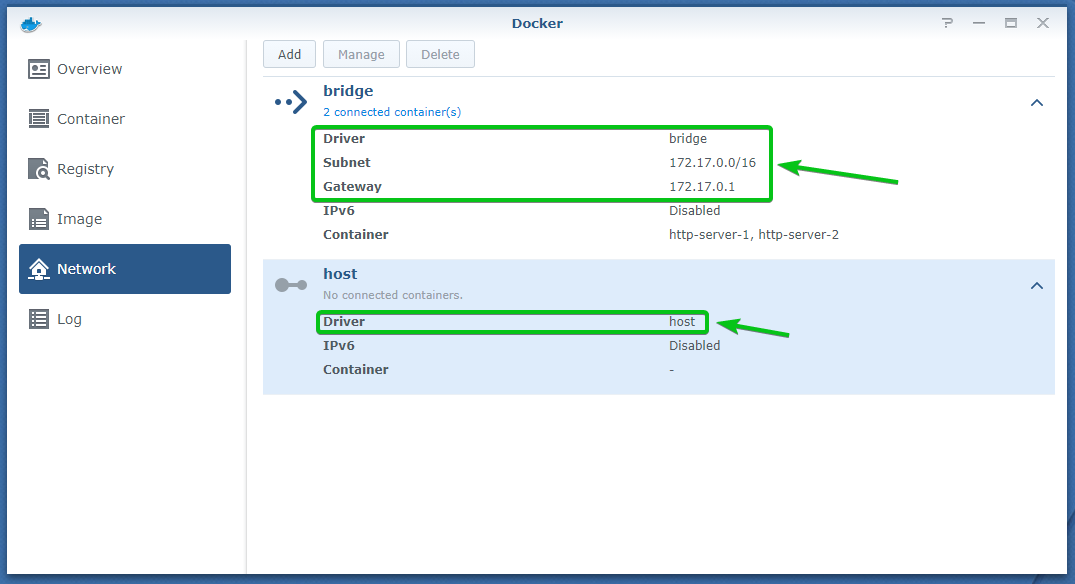1075x584 pixels.
Task: Click the Network house icon
Action: click(x=39, y=269)
